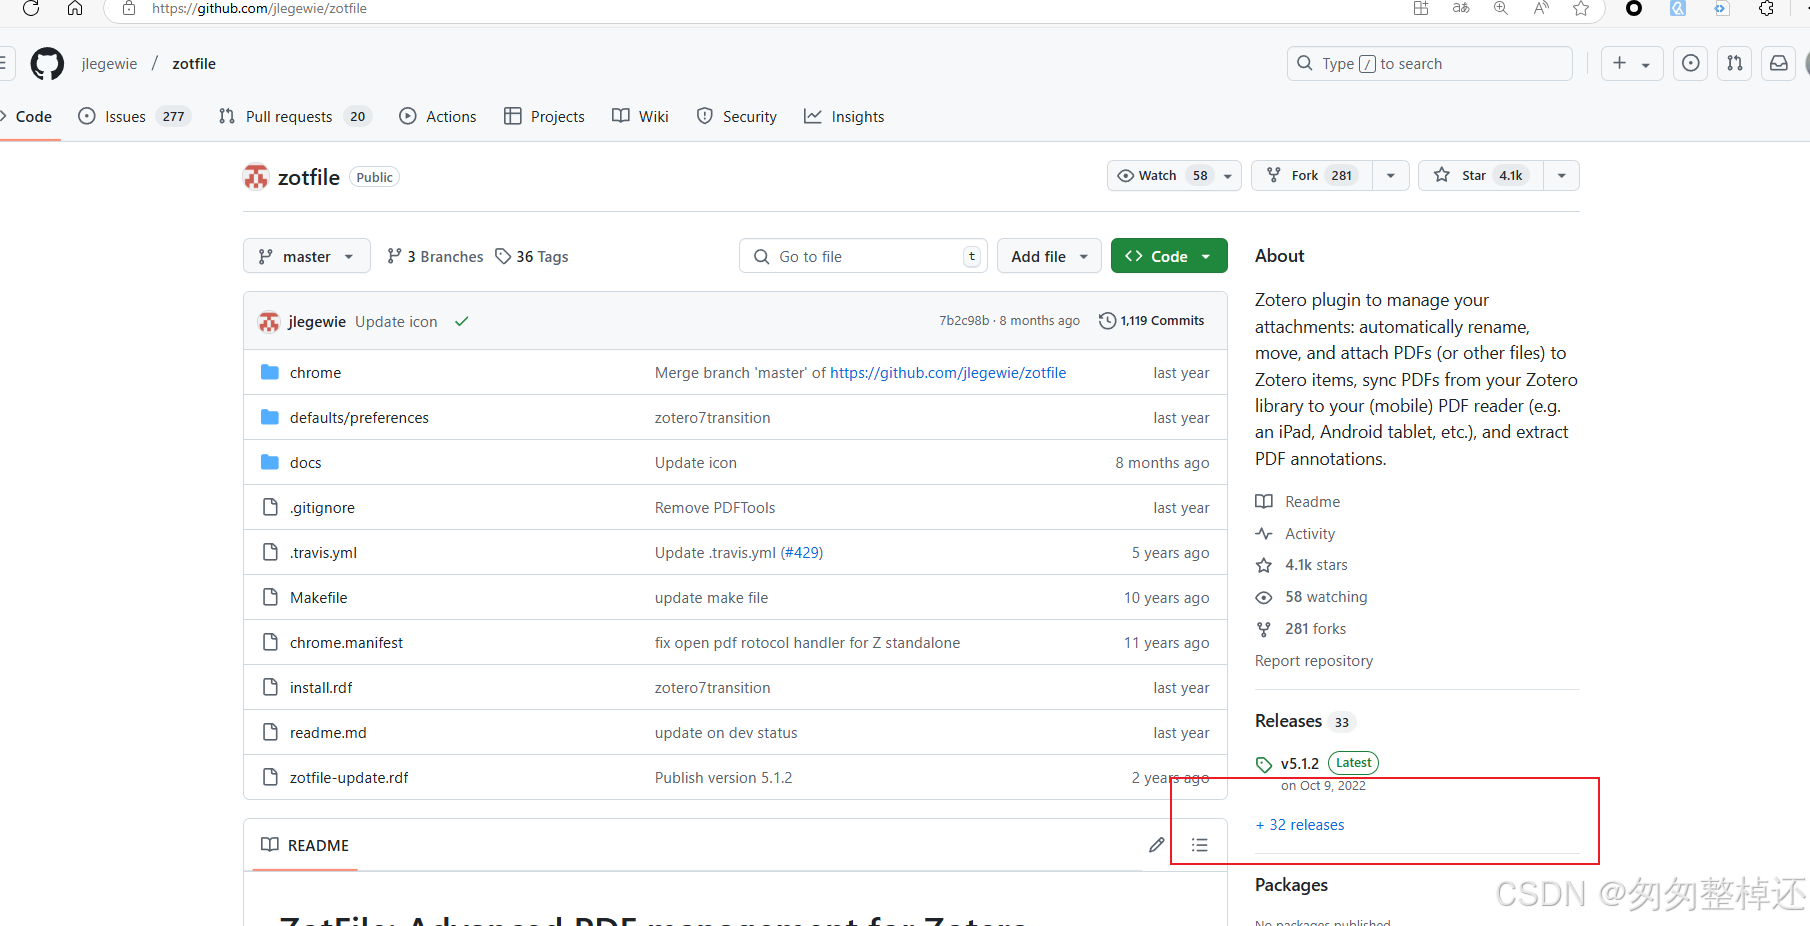This screenshot has height=926, width=1810.
Task: View 281 forks link
Action: click(x=1301, y=629)
